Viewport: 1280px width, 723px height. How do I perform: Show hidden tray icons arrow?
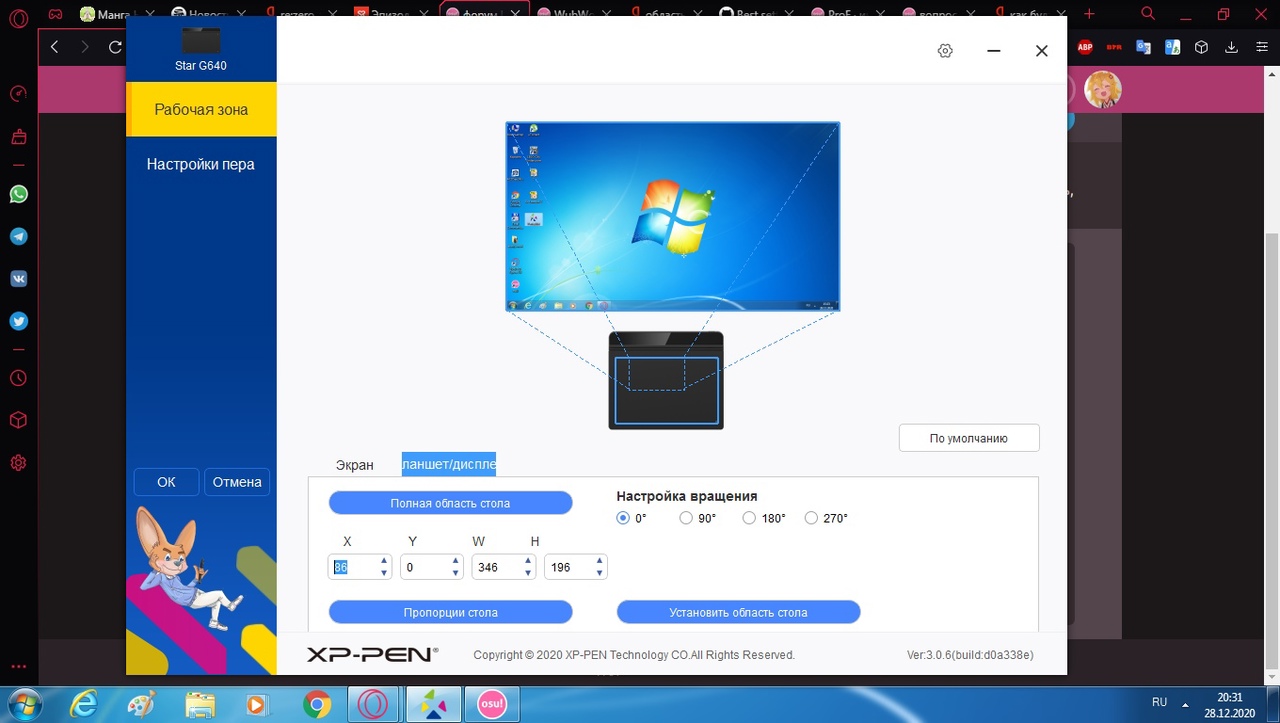click(x=1186, y=703)
